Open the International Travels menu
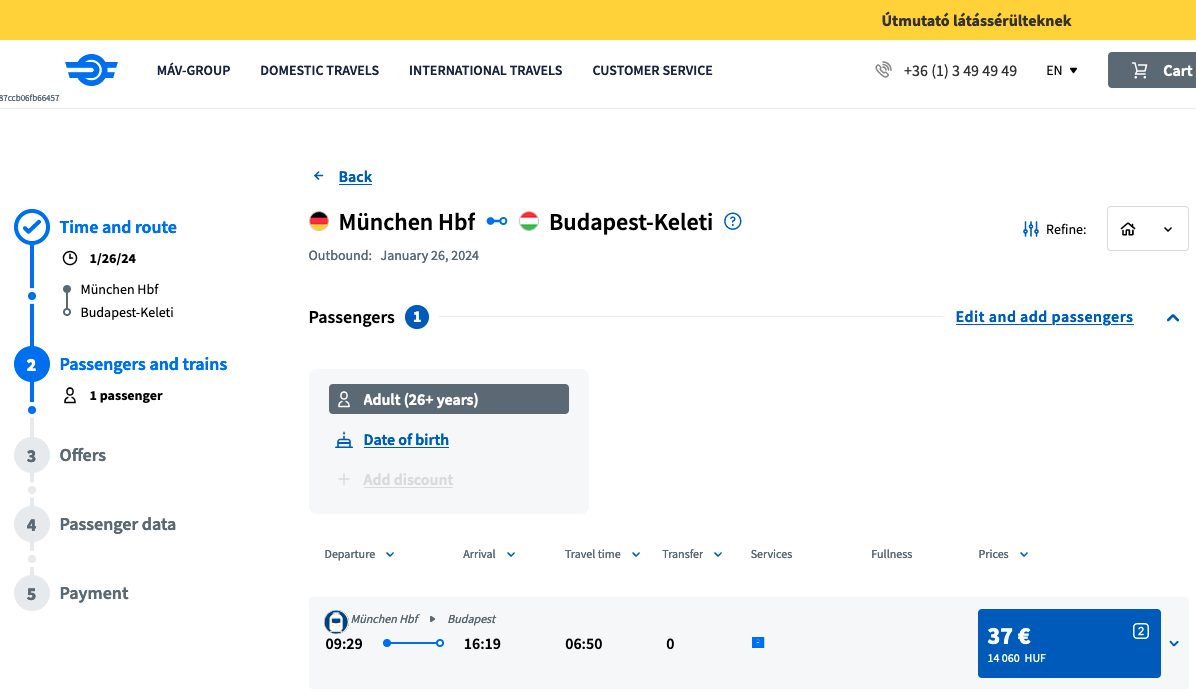Viewport: 1196px width, 696px height. [x=485, y=70]
